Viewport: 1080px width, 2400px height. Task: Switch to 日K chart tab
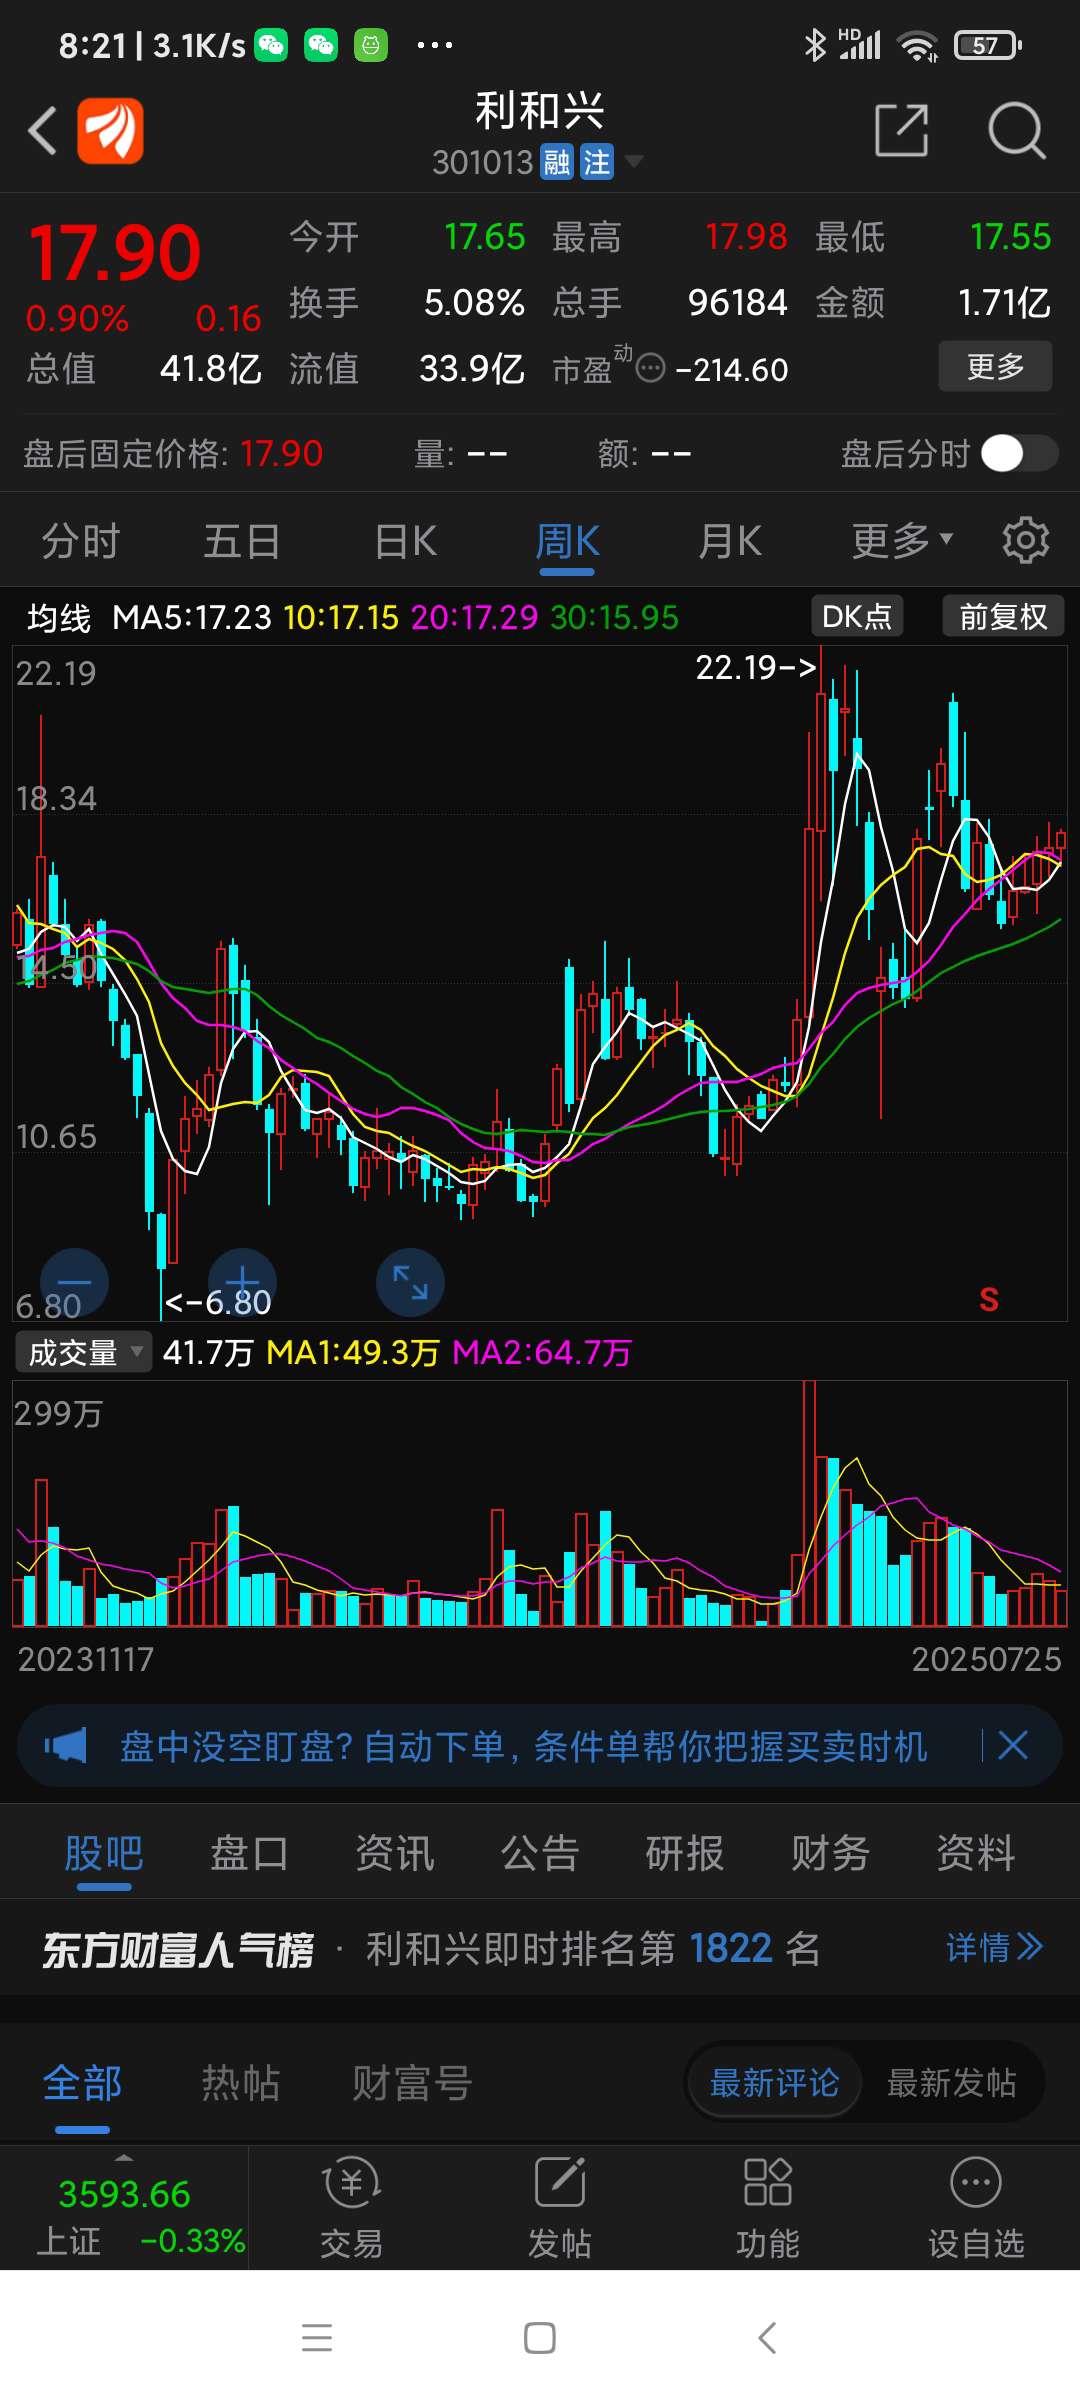coord(405,541)
